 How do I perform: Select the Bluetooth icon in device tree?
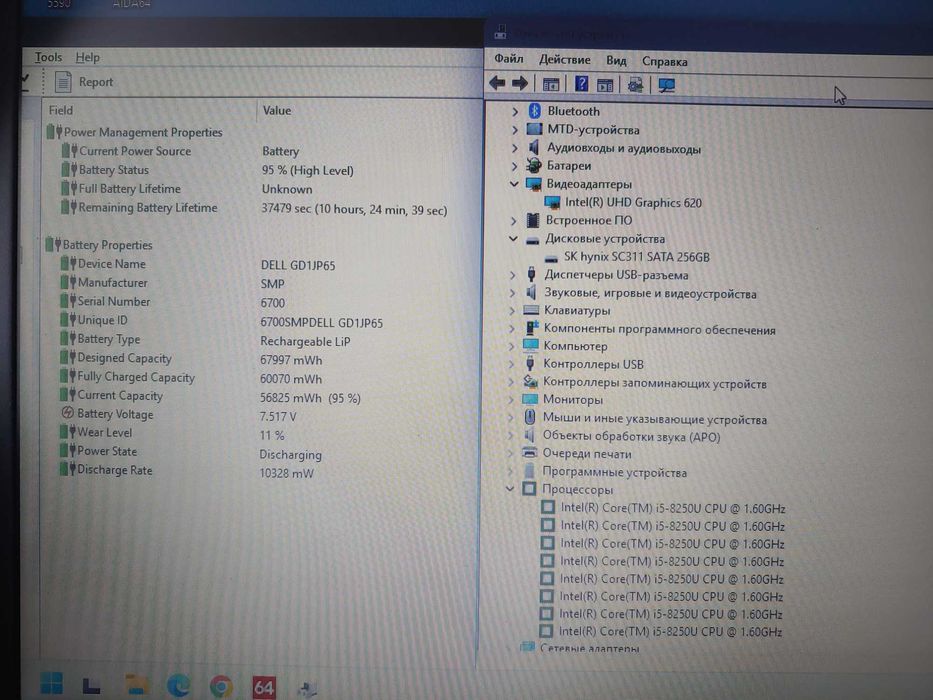[534, 111]
